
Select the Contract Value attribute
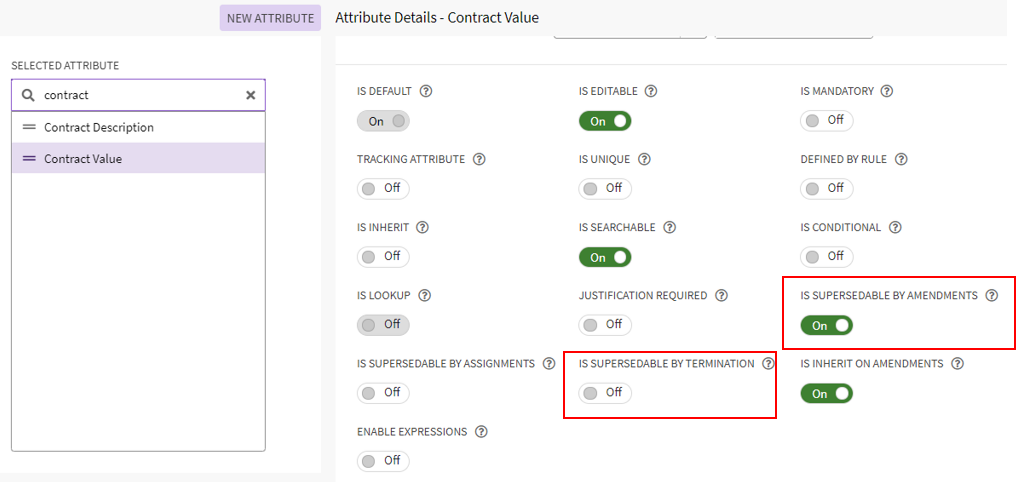(83, 158)
